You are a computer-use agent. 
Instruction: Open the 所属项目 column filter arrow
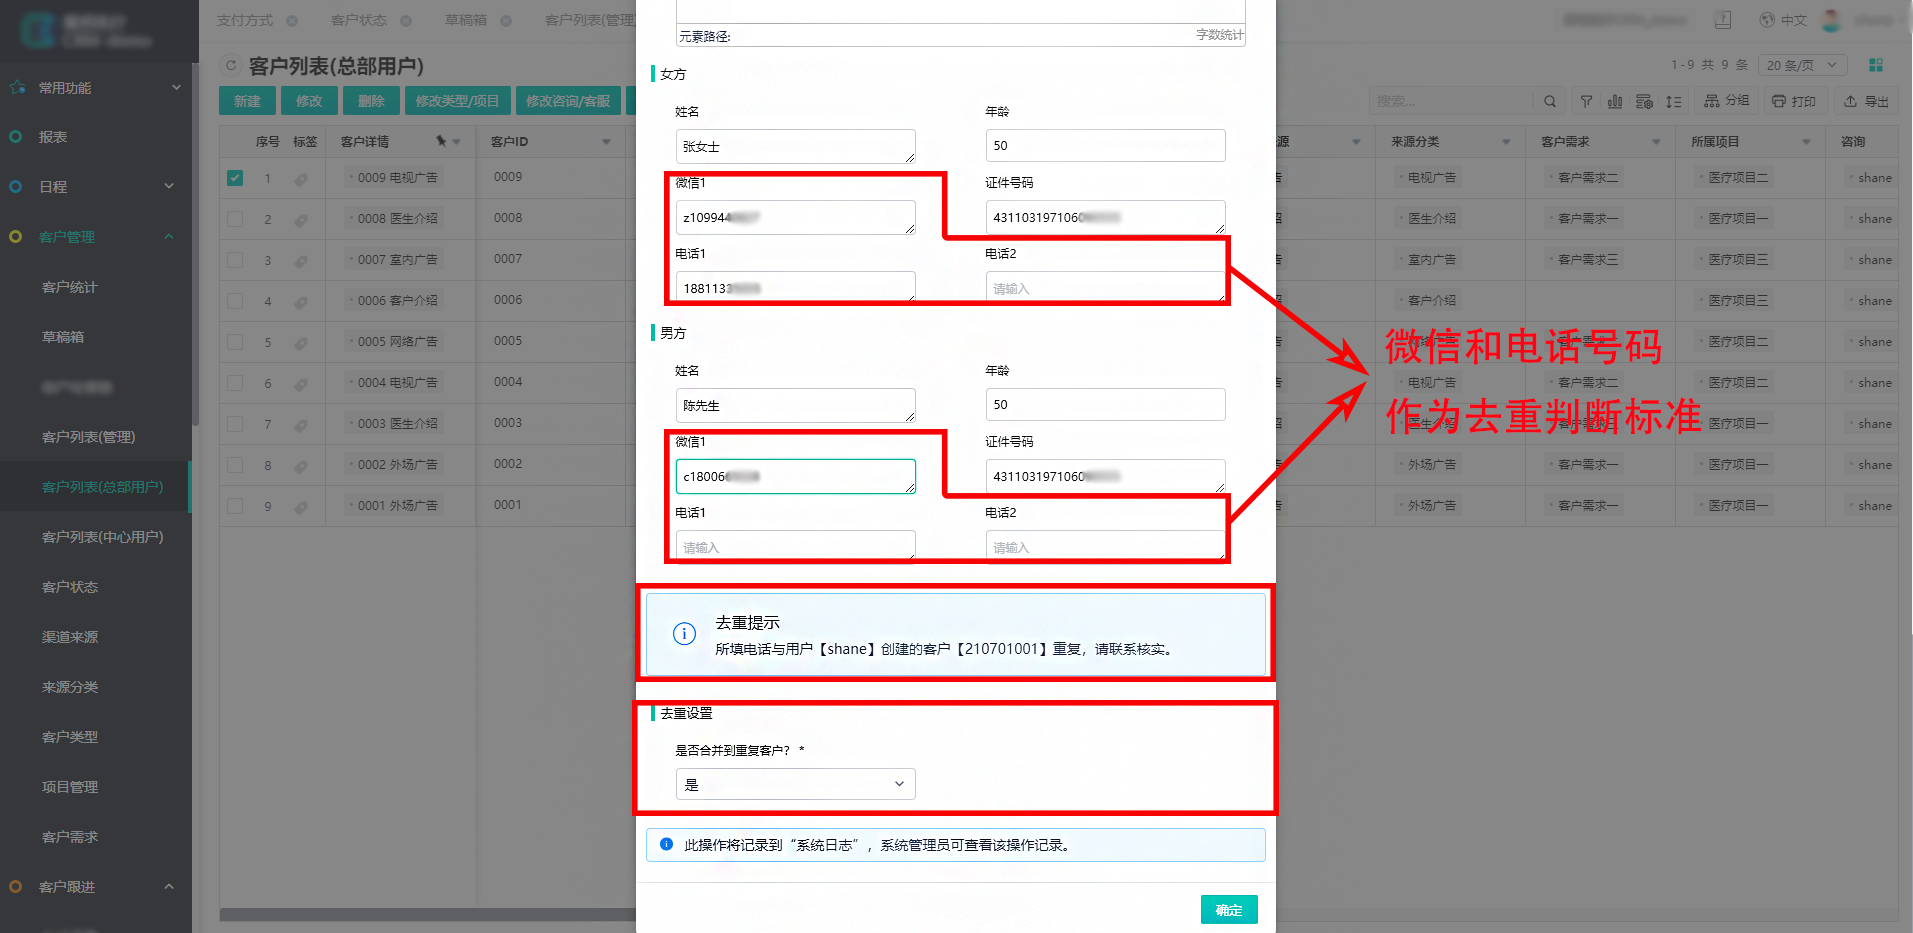coord(1806,142)
